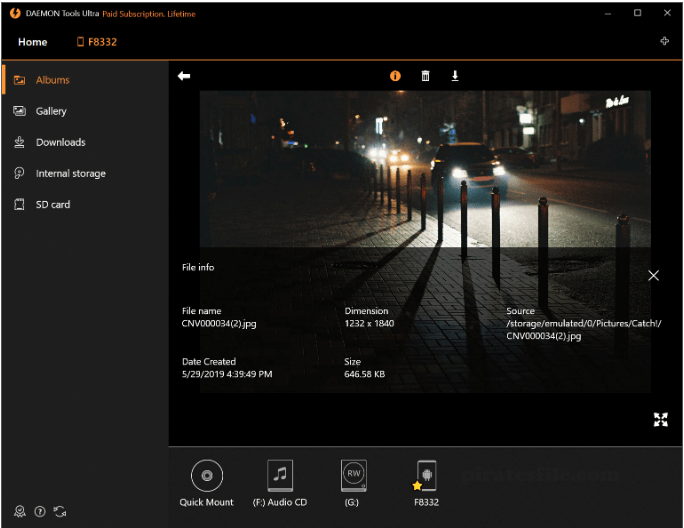Open help via question mark icon
Viewport: 684px width, 528px height.
(x=40, y=511)
